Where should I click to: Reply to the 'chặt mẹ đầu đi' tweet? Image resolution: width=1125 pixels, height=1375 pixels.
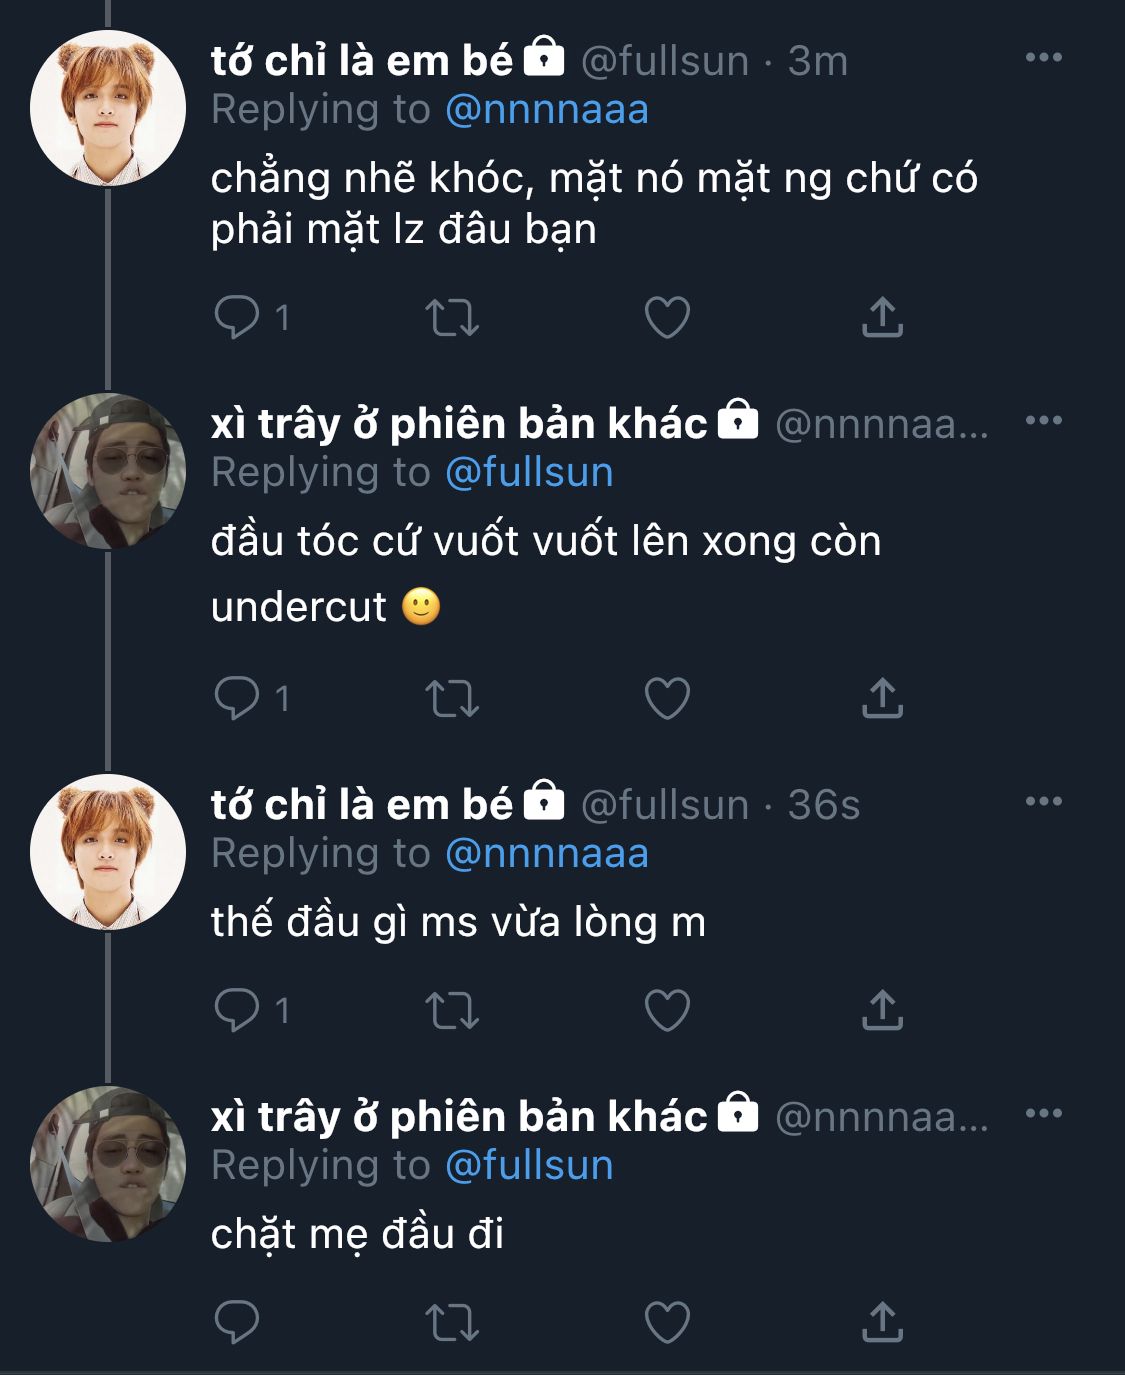click(x=237, y=1322)
